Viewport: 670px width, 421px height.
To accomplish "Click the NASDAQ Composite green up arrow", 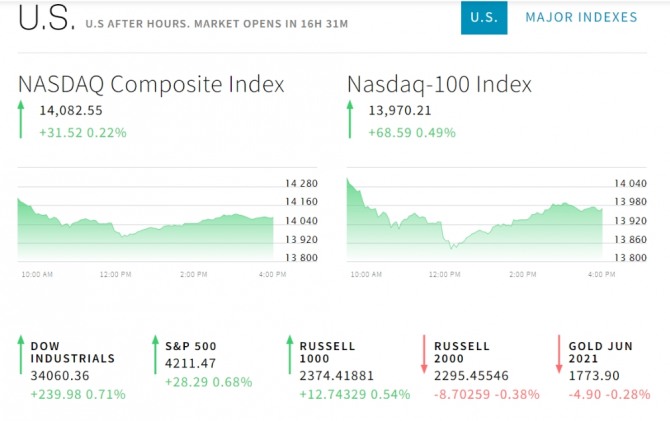I will pos(22,120).
